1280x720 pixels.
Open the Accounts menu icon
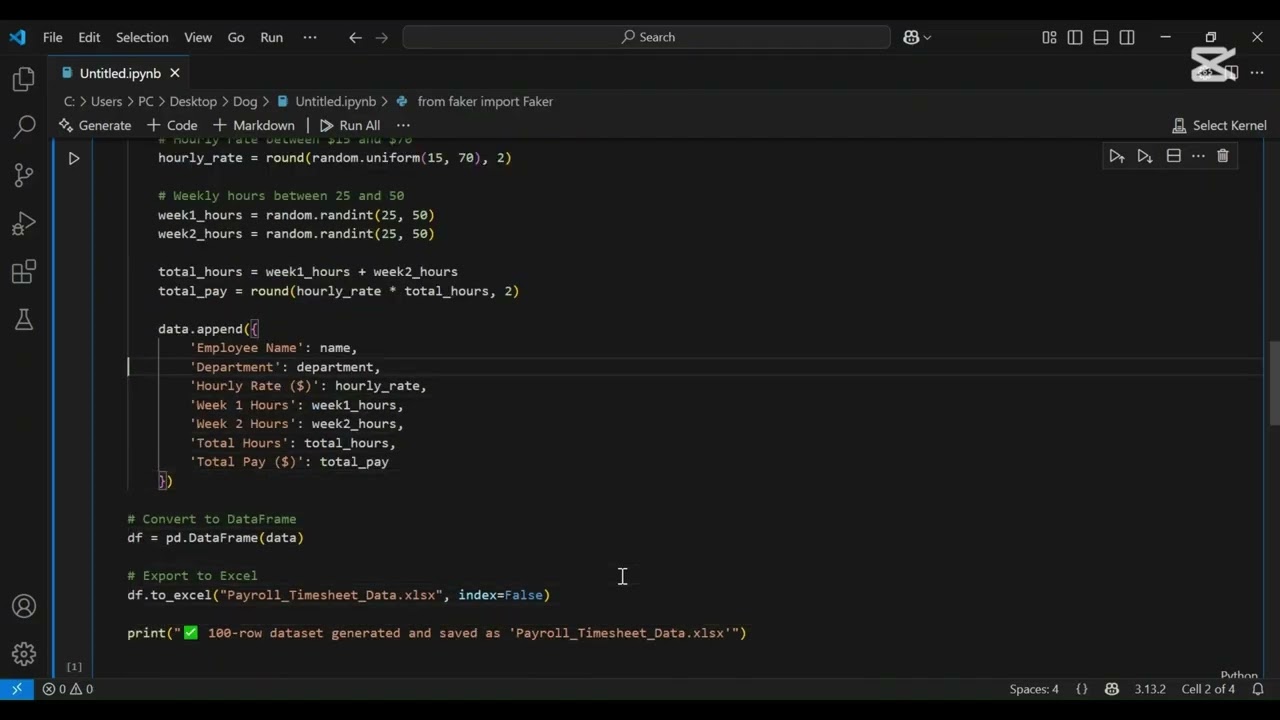tap(24, 606)
